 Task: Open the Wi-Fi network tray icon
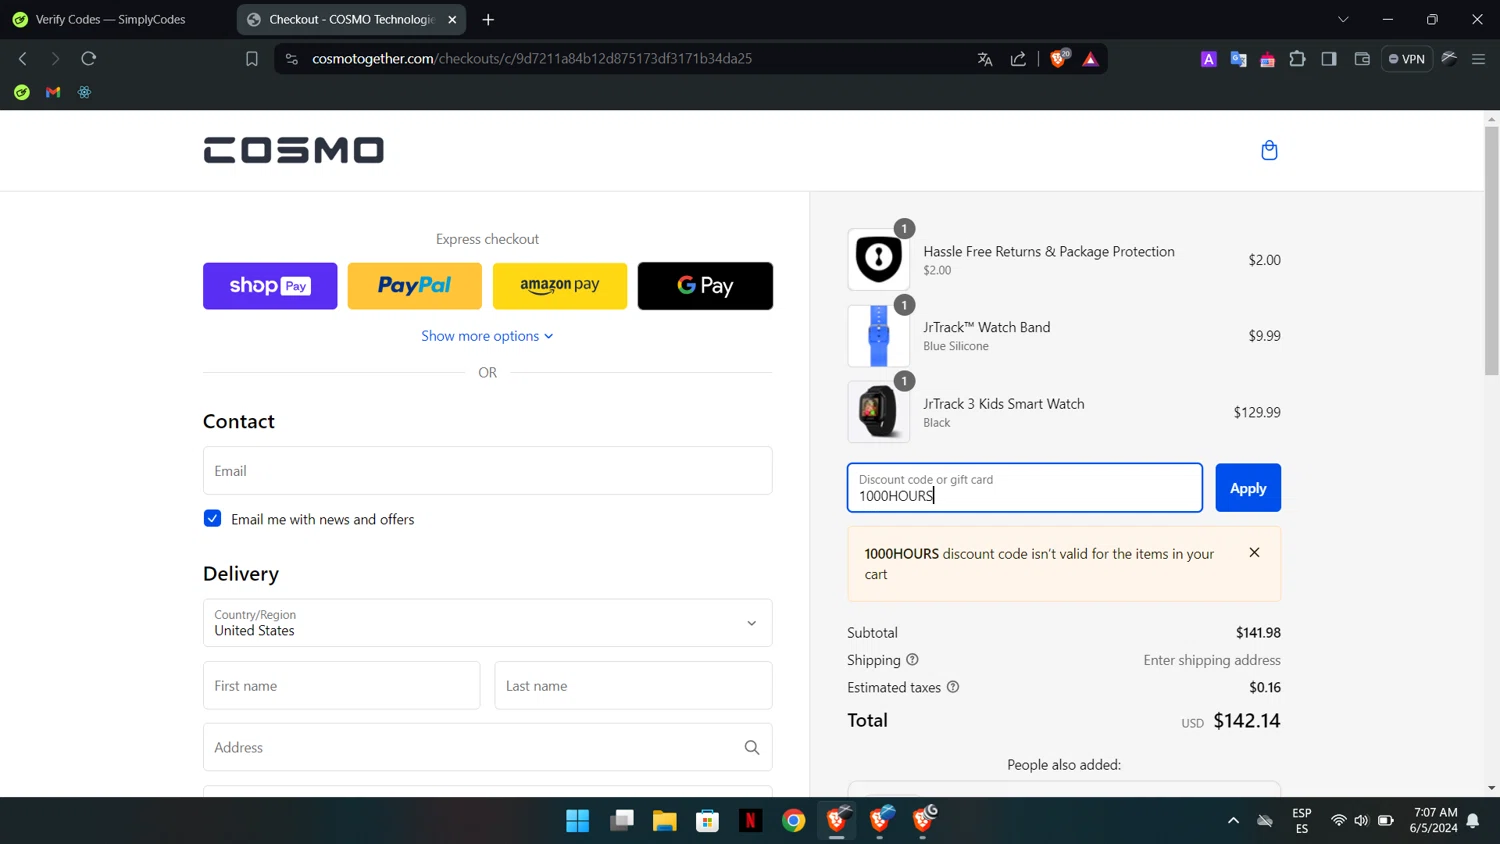1338,821
